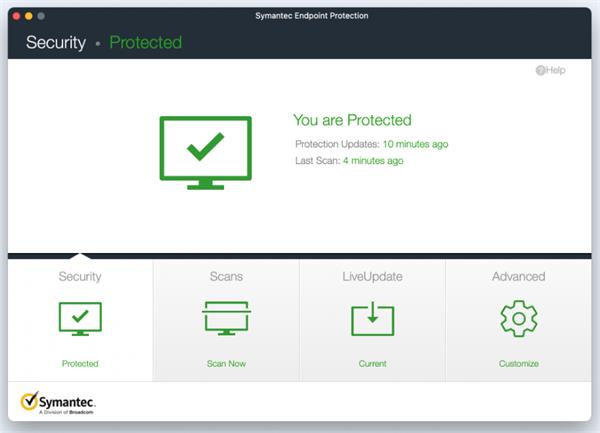Switch to the Security tab label
The height and width of the screenshot is (433, 600).
click(x=80, y=277)
